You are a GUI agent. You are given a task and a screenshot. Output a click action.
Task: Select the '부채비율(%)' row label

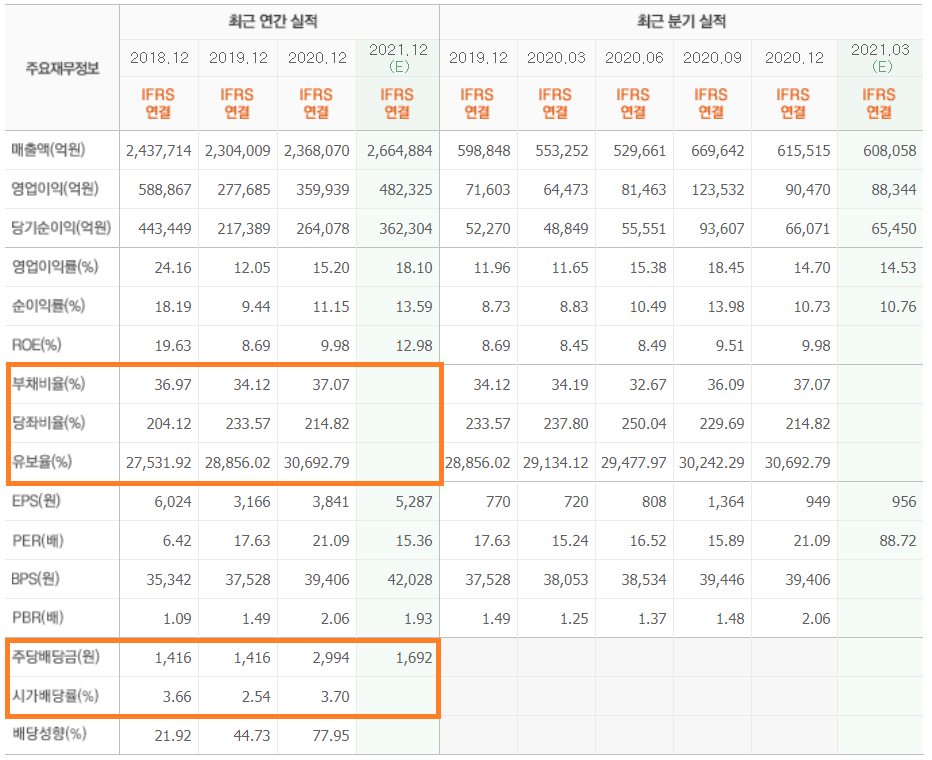click(48, 384)
